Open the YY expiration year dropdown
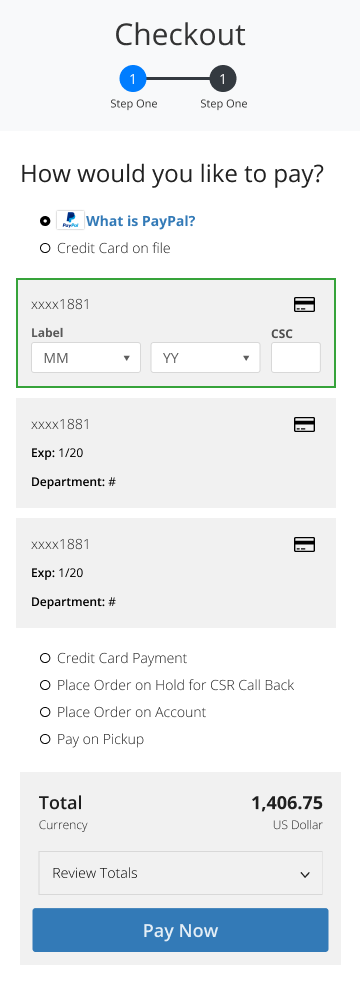Viewport: 360px width, 990px height. pyautogui.click(x=205, y=358)
